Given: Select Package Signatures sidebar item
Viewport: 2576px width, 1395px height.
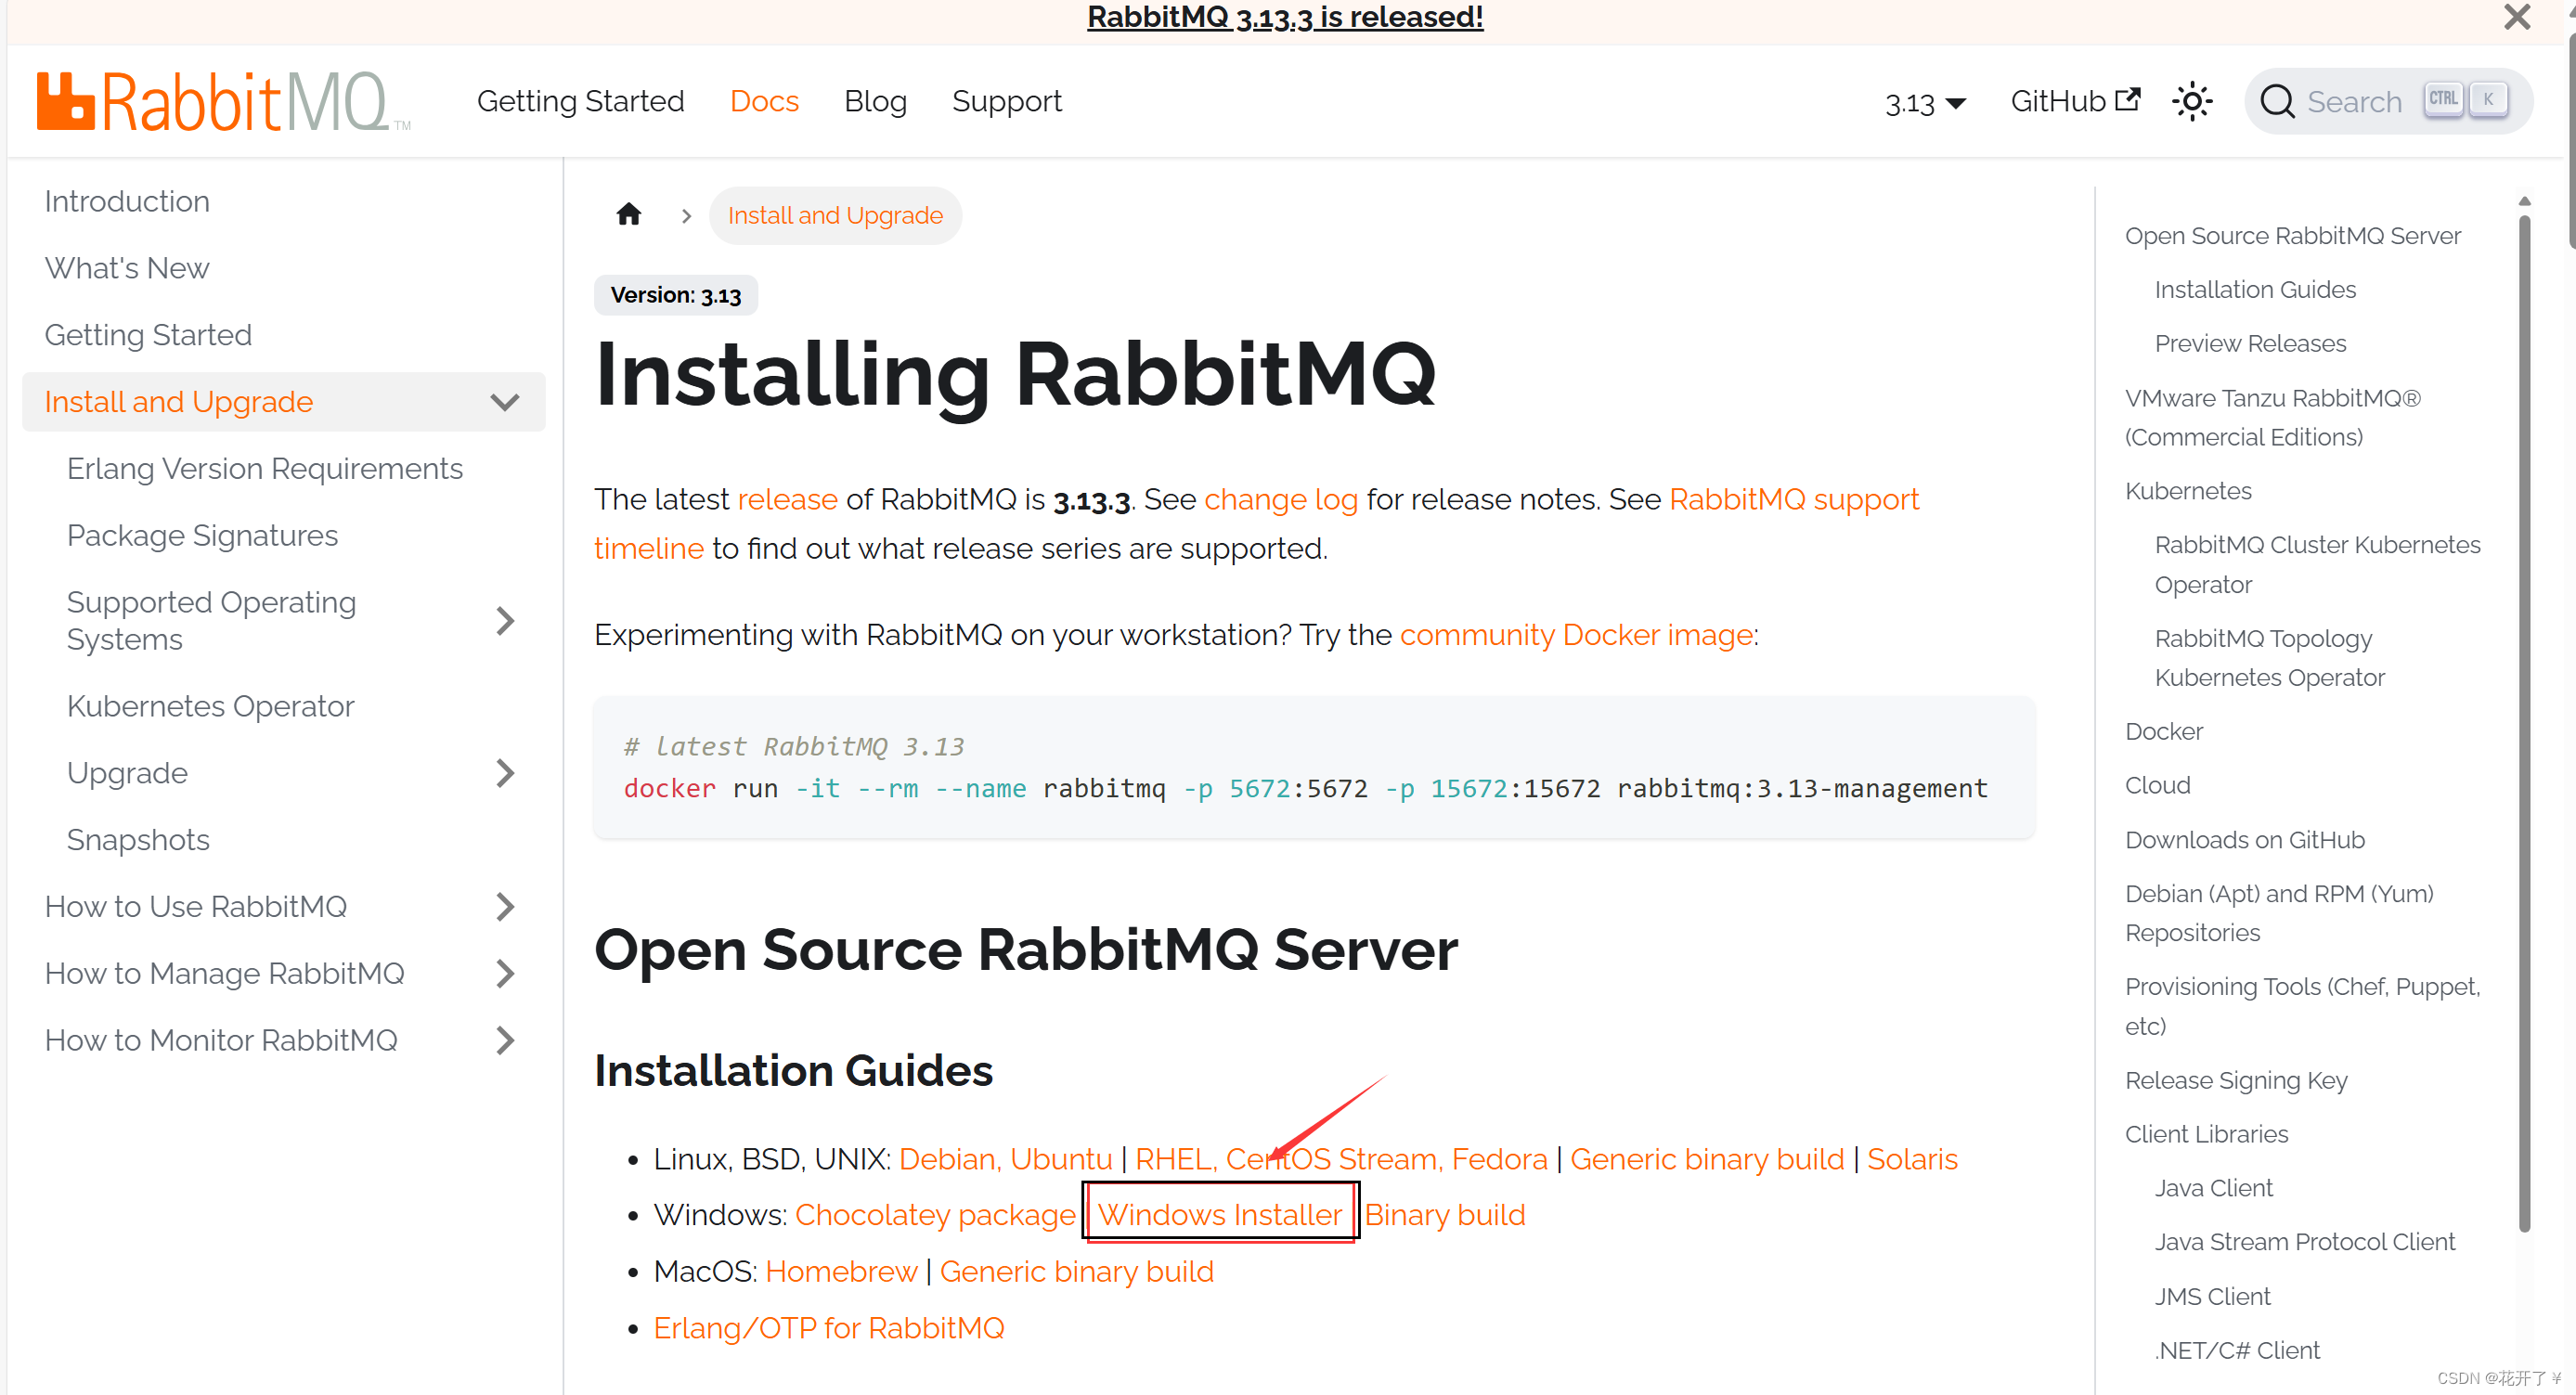Looking at the screenshot, I should coord(202,536).
